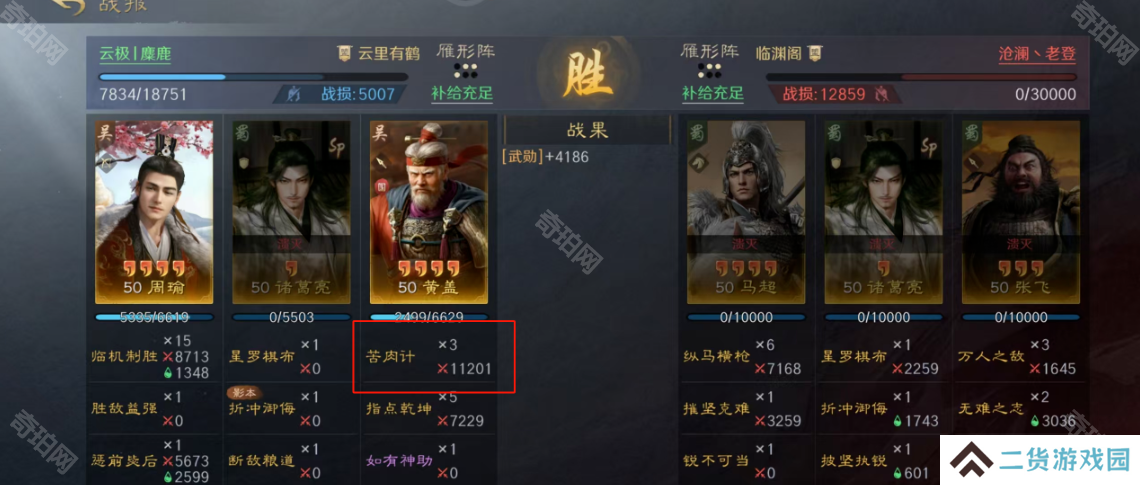Click the right 补给充足 supply status
This screenshot has width=1140, height=485.
[x=712, y=93]
